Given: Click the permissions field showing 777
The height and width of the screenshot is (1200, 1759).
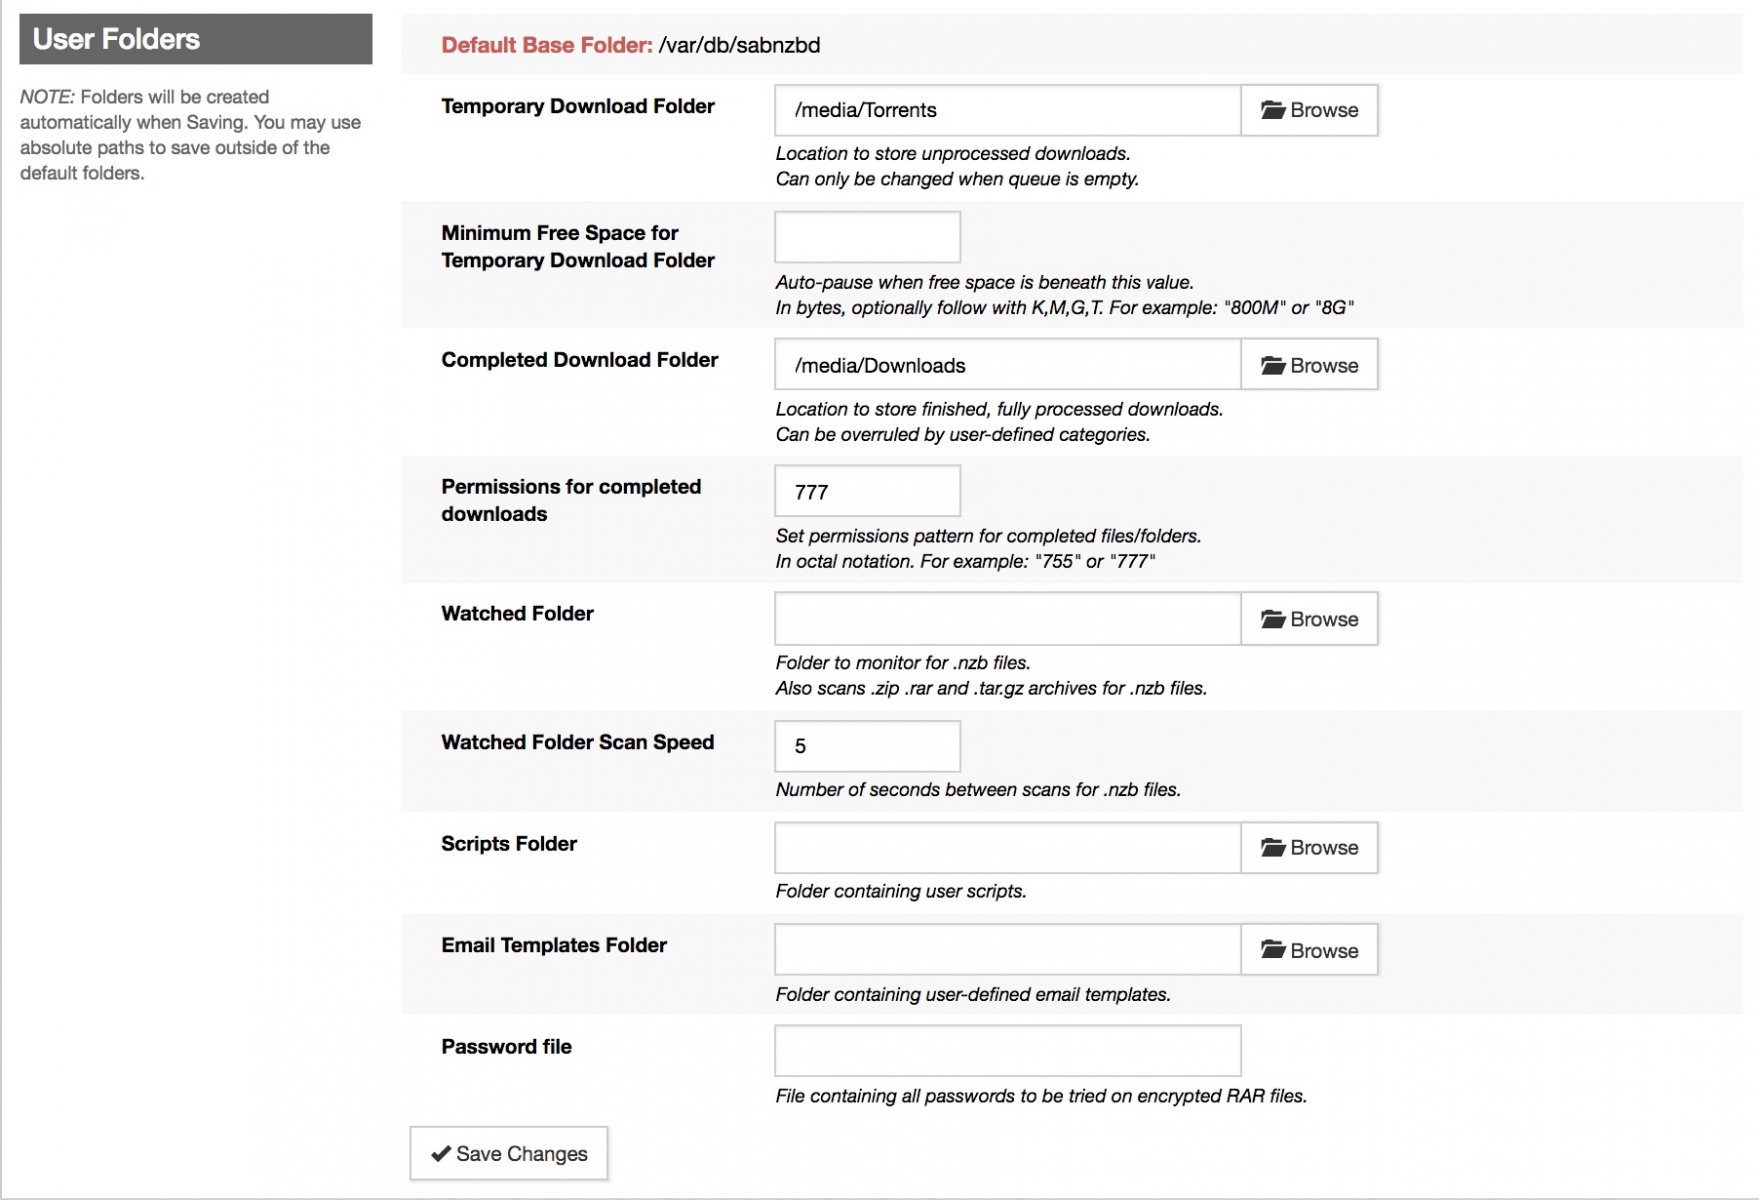Looking at the screenshot, I should [x=867, y=492].
